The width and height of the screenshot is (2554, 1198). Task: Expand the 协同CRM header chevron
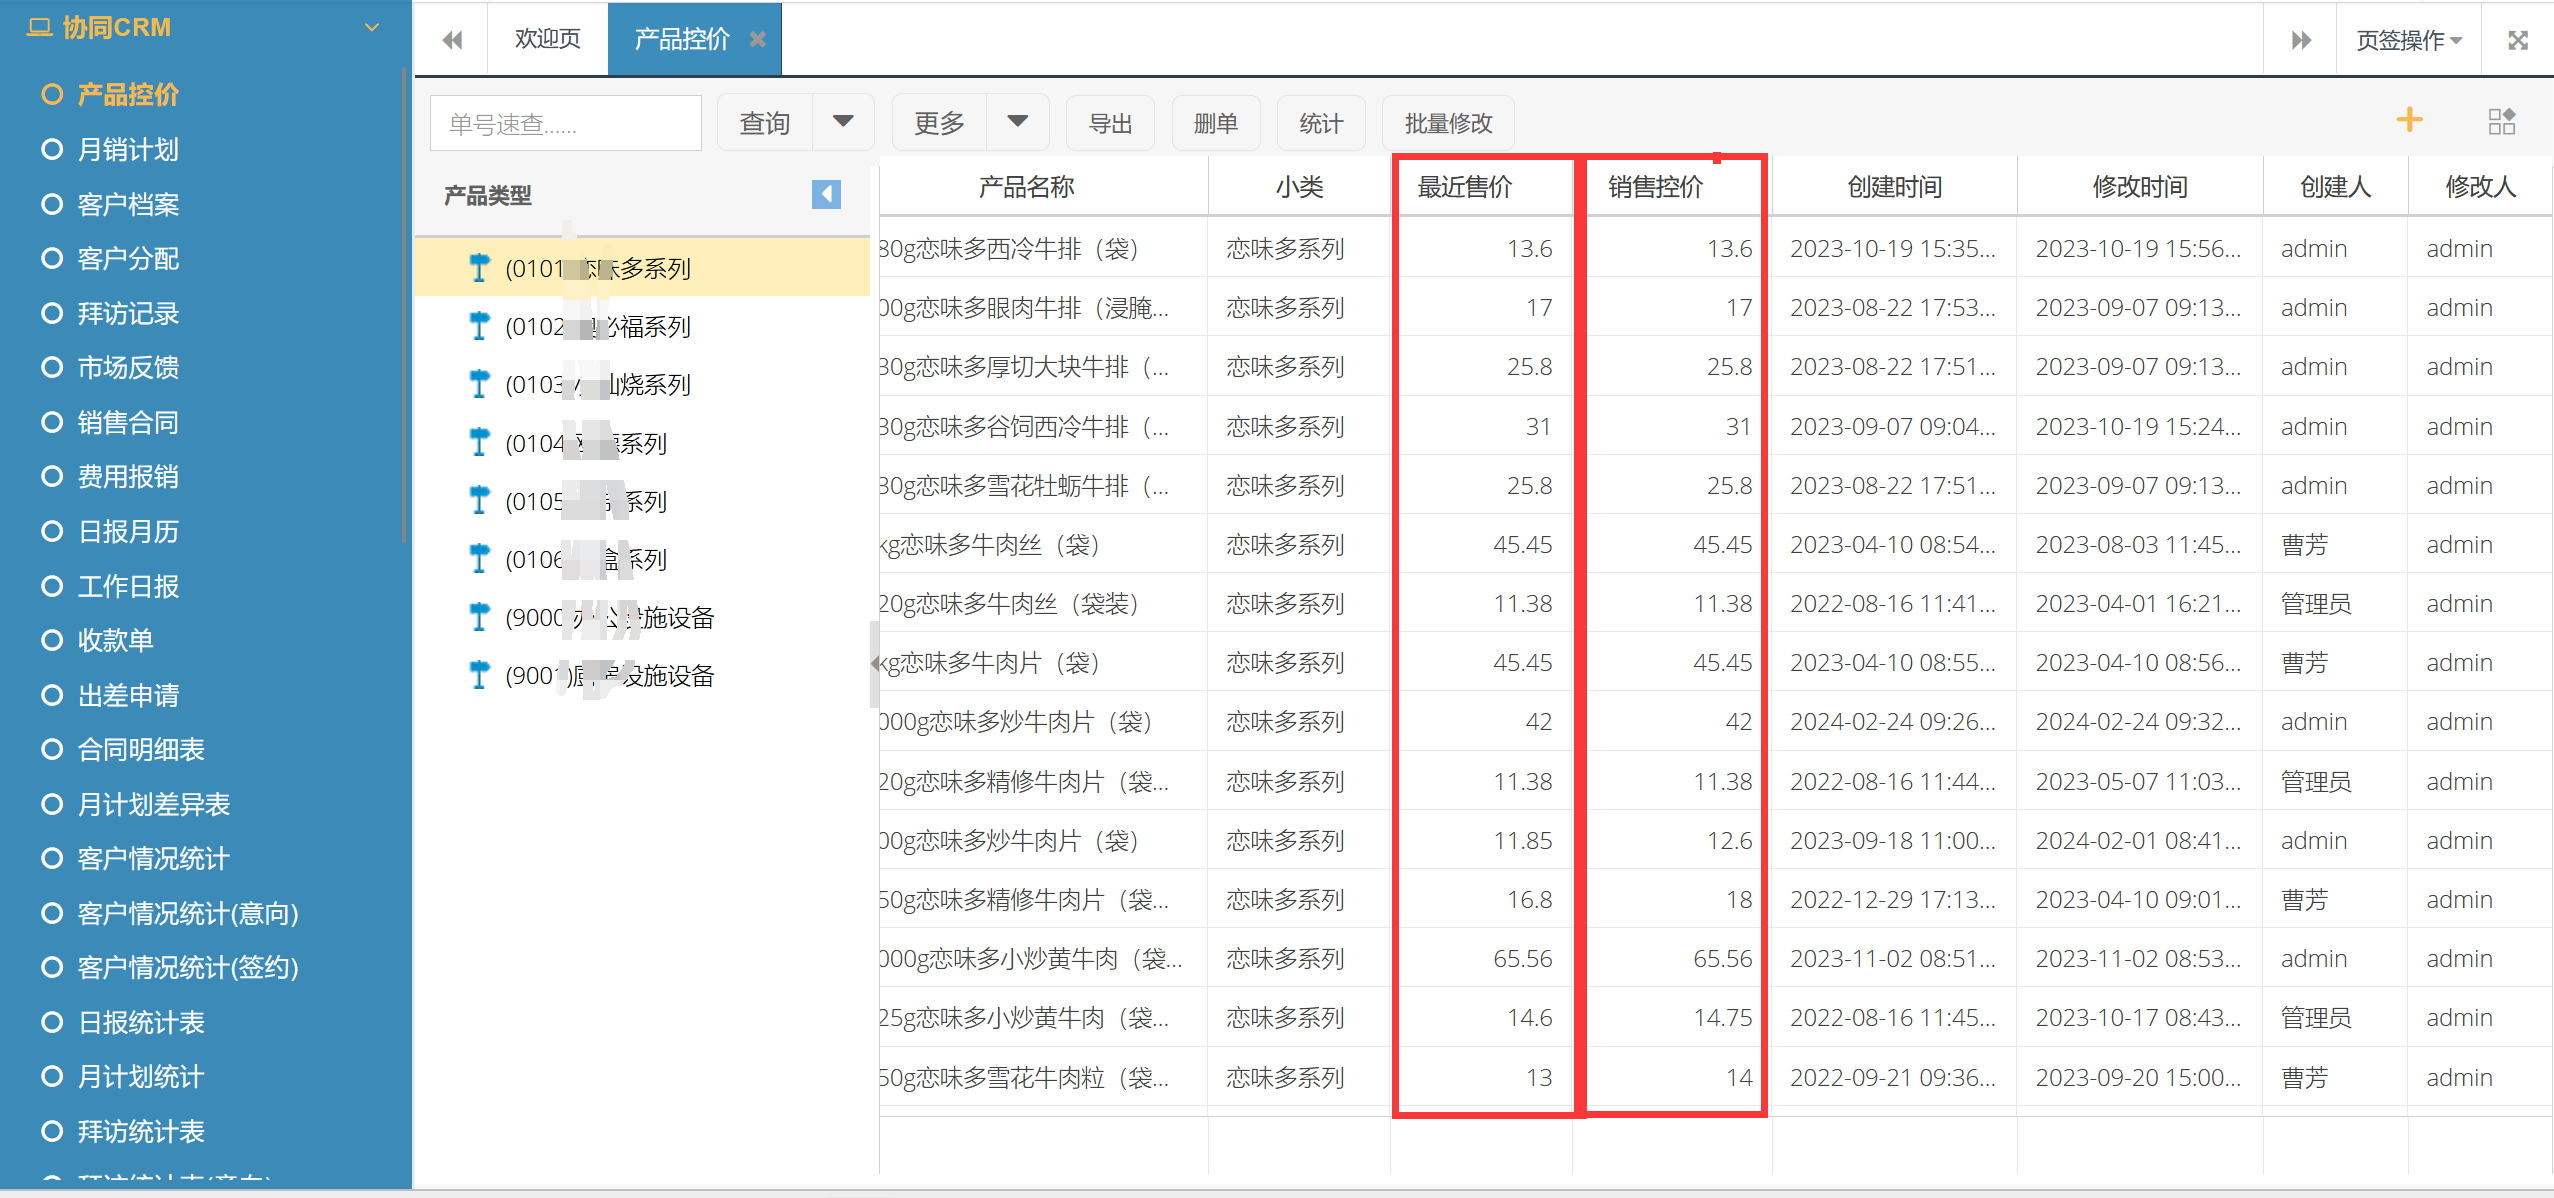tap(372, 27)
